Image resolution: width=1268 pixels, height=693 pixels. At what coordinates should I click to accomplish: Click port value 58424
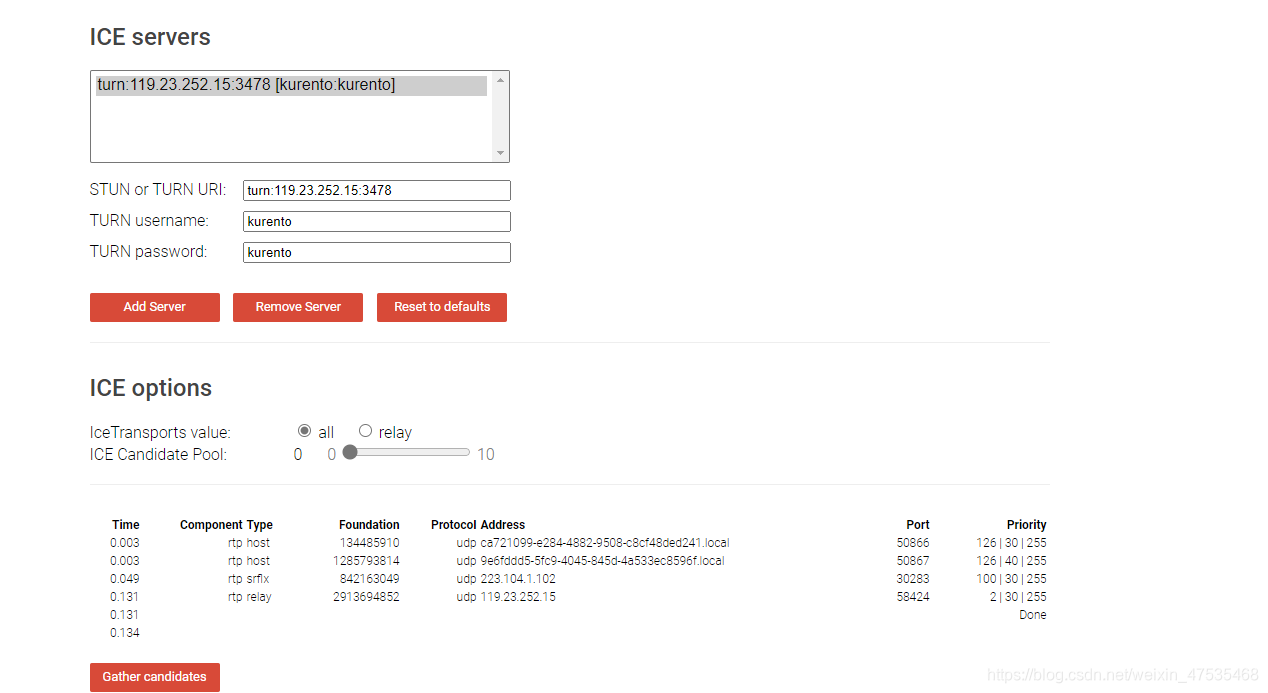(x=913, y=597)
